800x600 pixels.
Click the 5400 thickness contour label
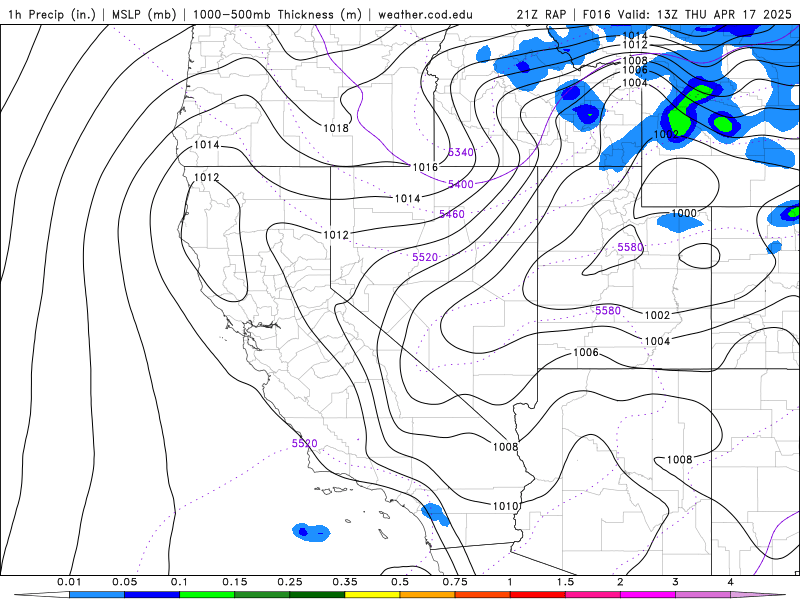pos(461,184)
